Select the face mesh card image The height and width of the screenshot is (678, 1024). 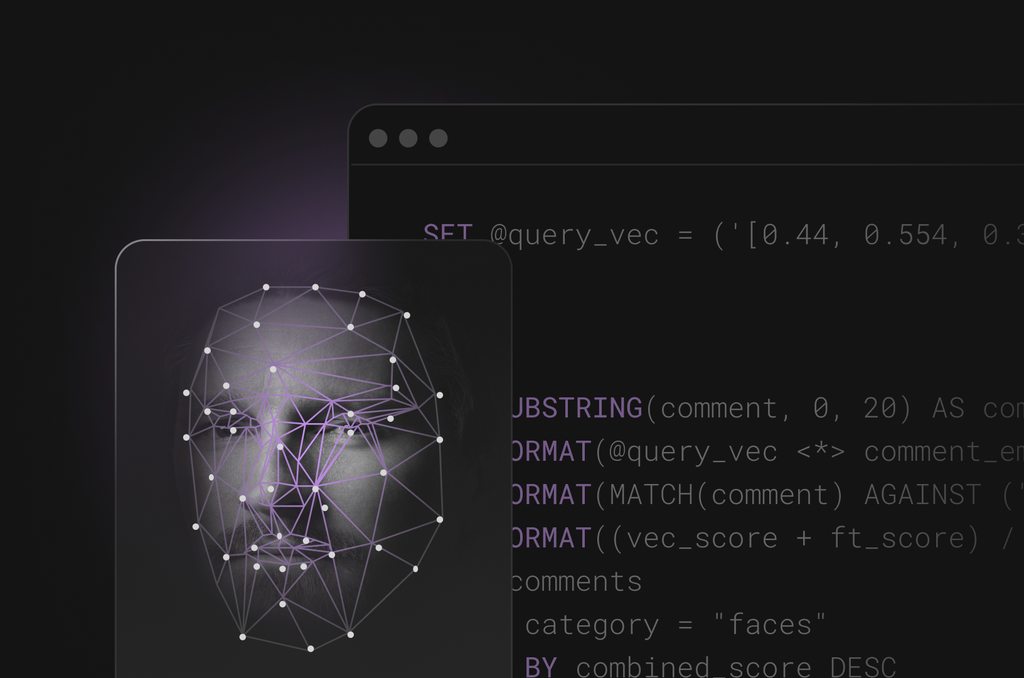point(313,459)
